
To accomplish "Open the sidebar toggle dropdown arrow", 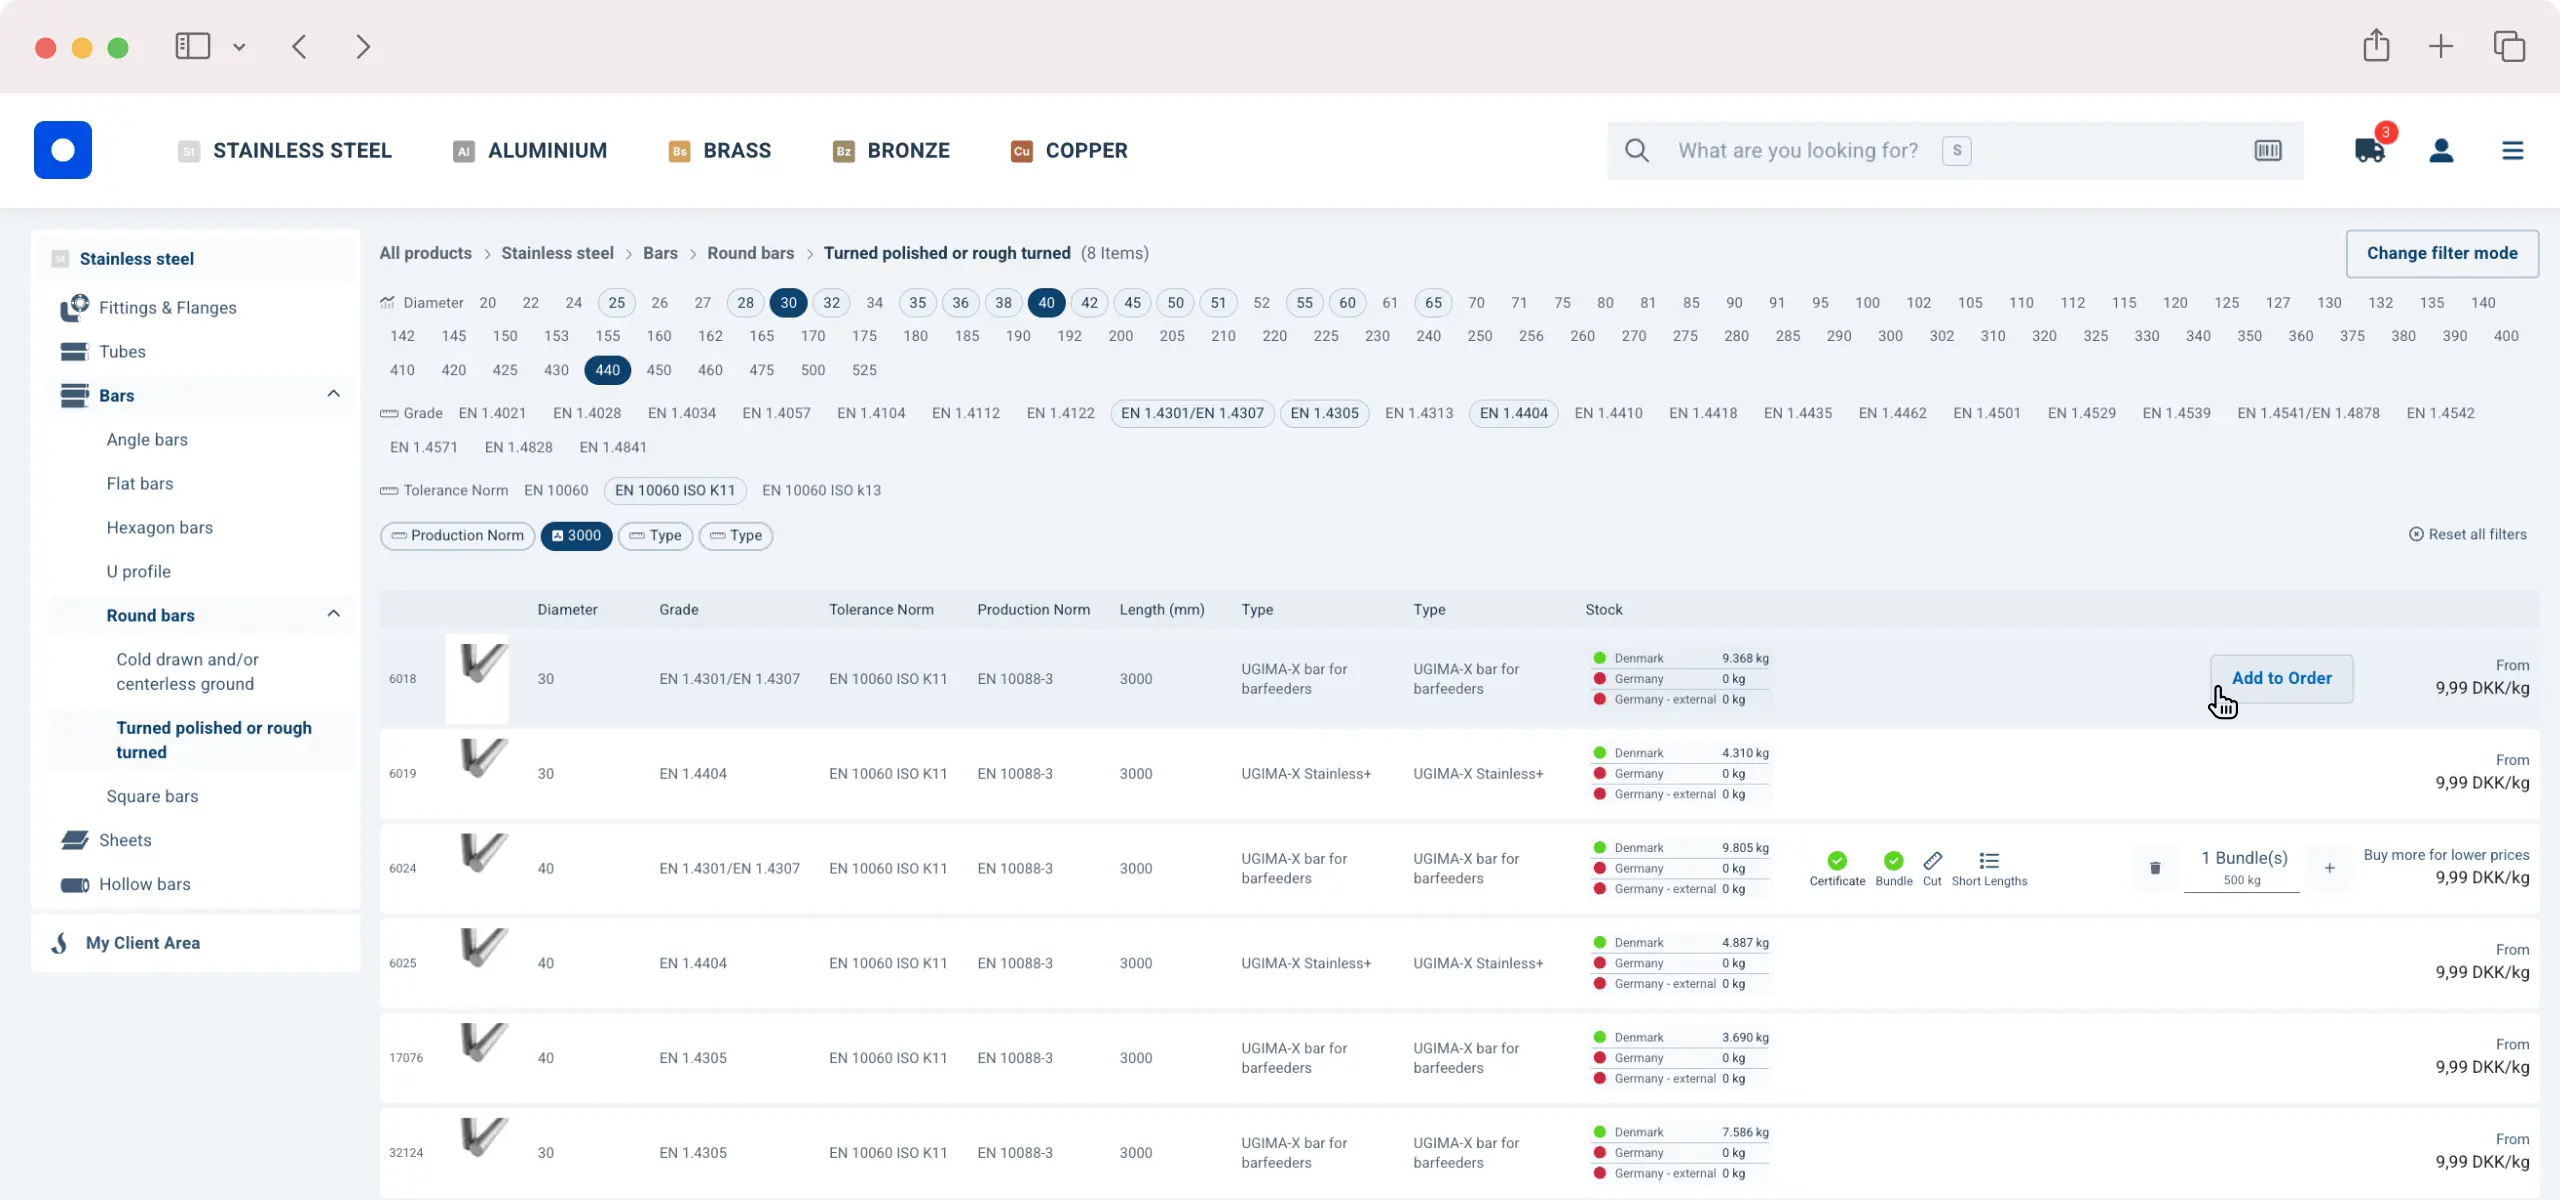I will click(x=239, y=46).
